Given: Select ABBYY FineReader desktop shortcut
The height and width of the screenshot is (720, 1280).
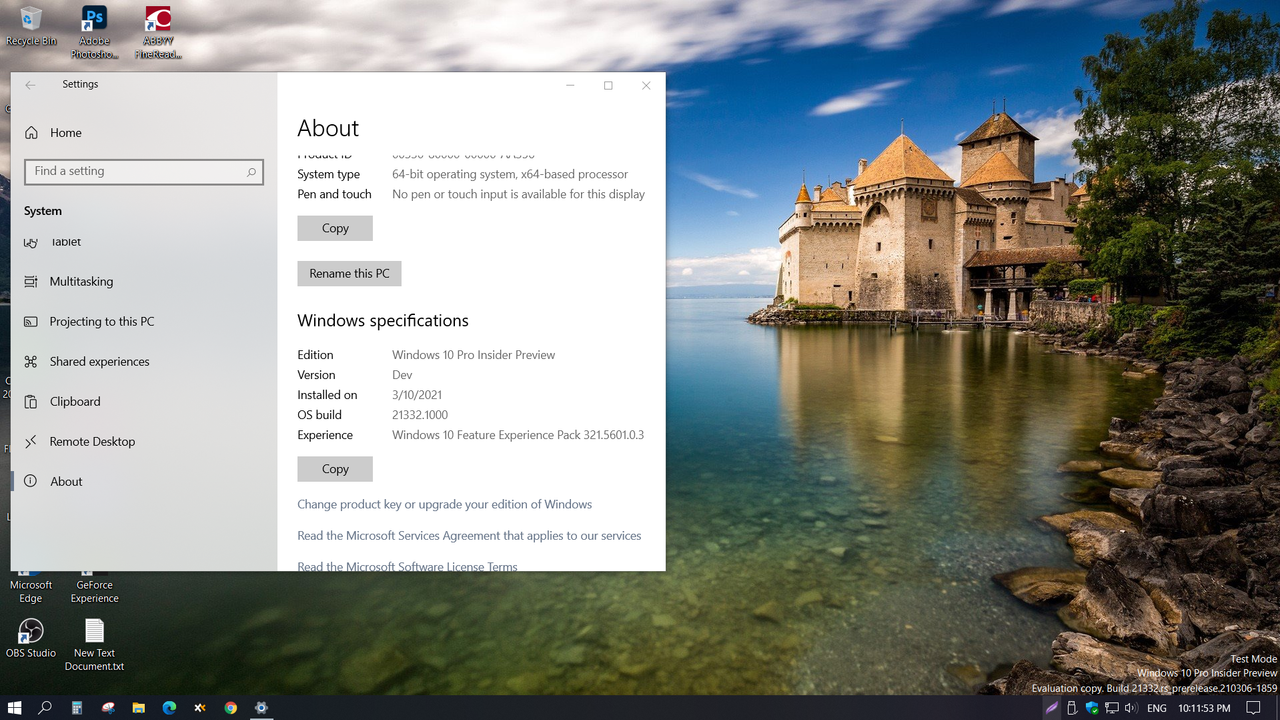Looking at the screenshot, I should click(x=158, y=32).
